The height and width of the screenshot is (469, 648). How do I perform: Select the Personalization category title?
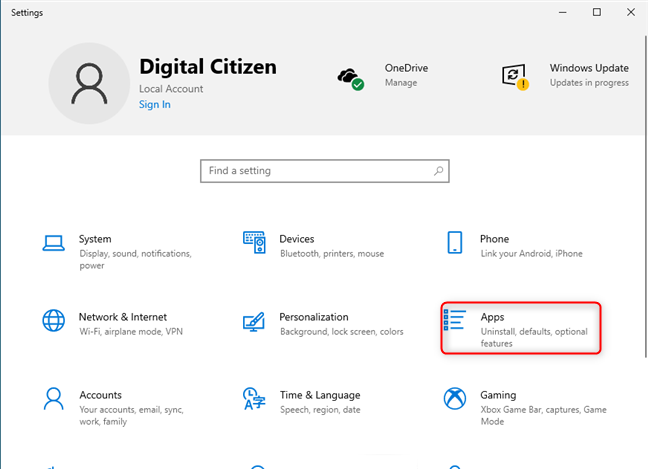point(314,317)
